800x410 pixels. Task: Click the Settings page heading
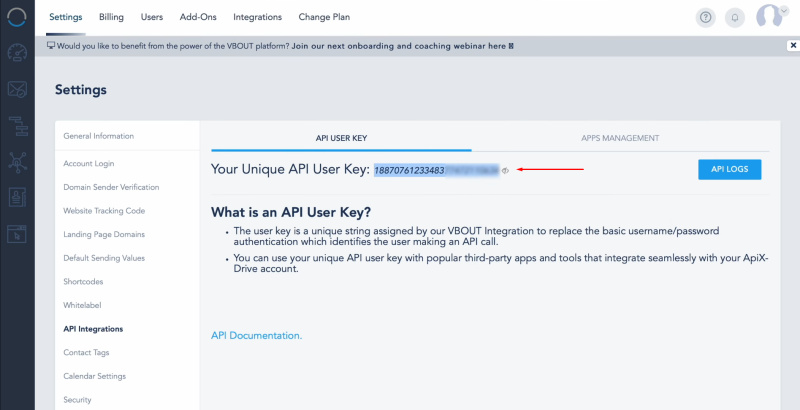click(81, 90)
